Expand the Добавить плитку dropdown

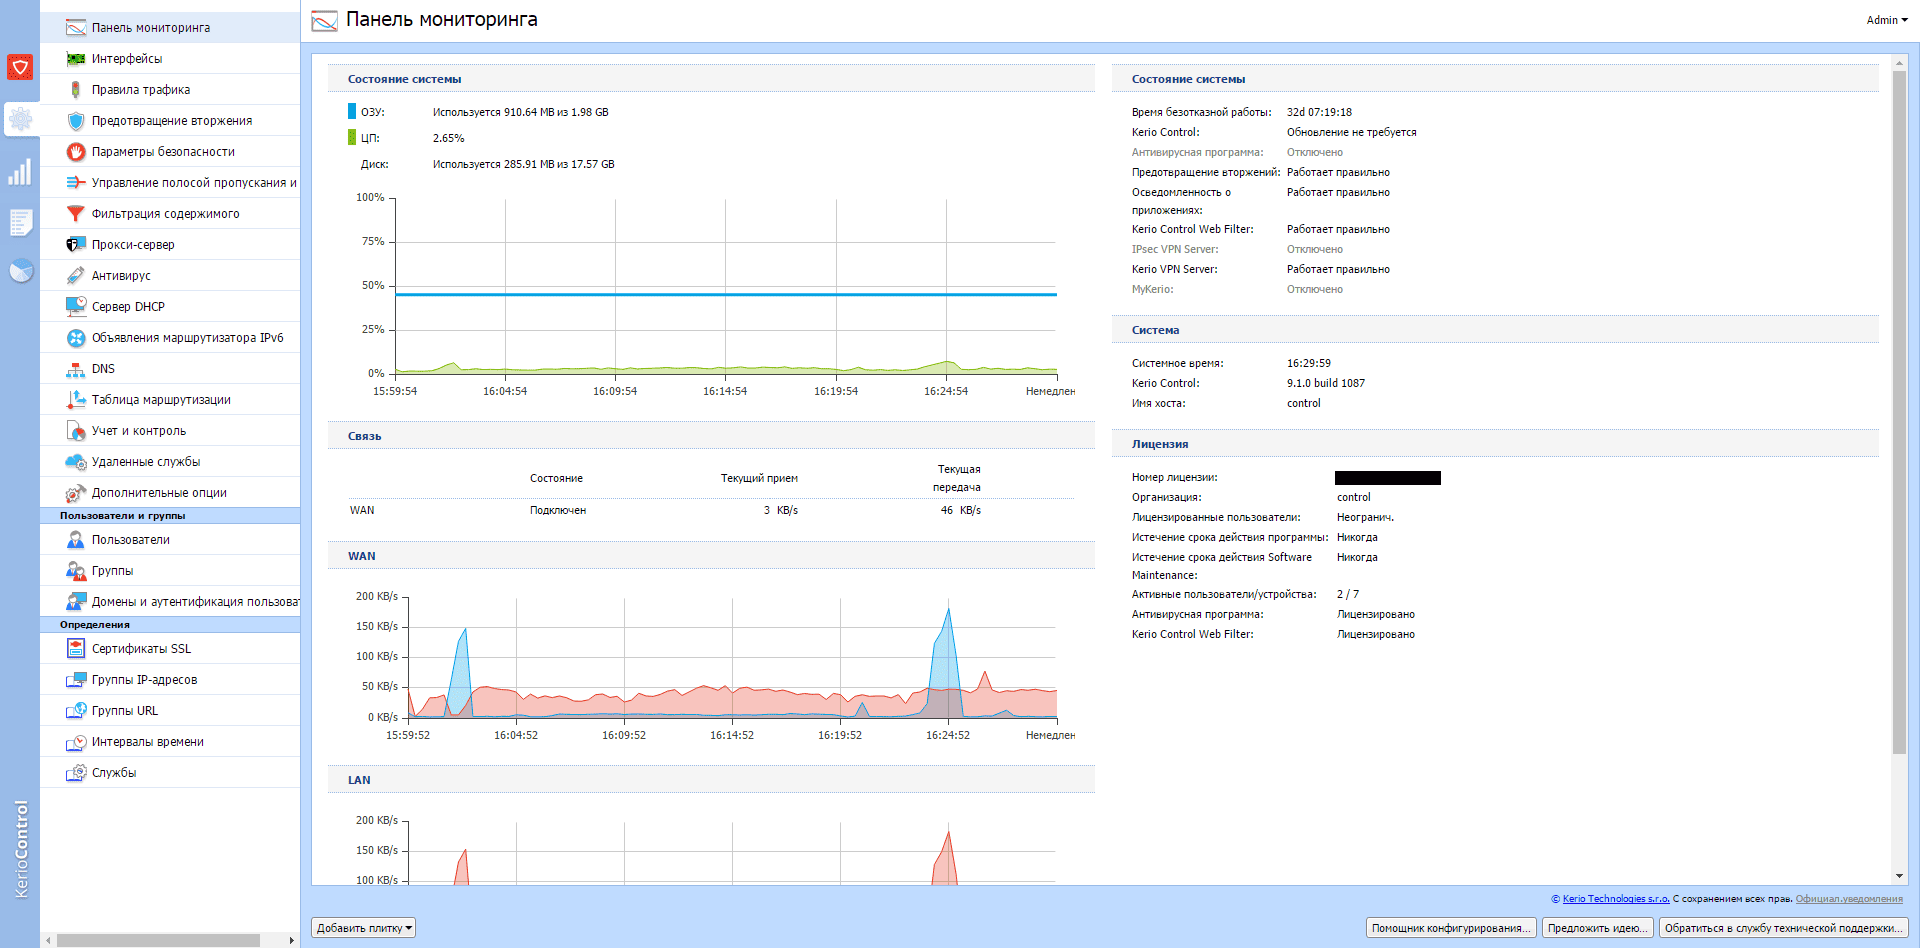click(x=363, y=928)
